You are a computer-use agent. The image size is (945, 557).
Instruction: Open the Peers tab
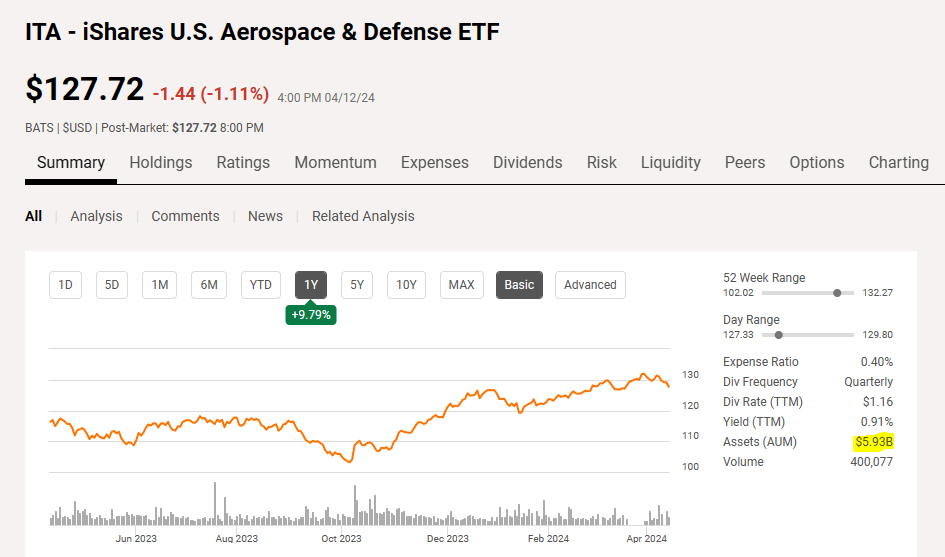[744, 162]
